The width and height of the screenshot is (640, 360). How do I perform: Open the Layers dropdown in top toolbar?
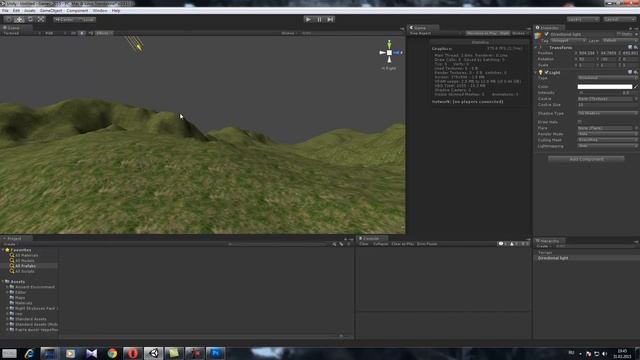(x=582, y=19)
